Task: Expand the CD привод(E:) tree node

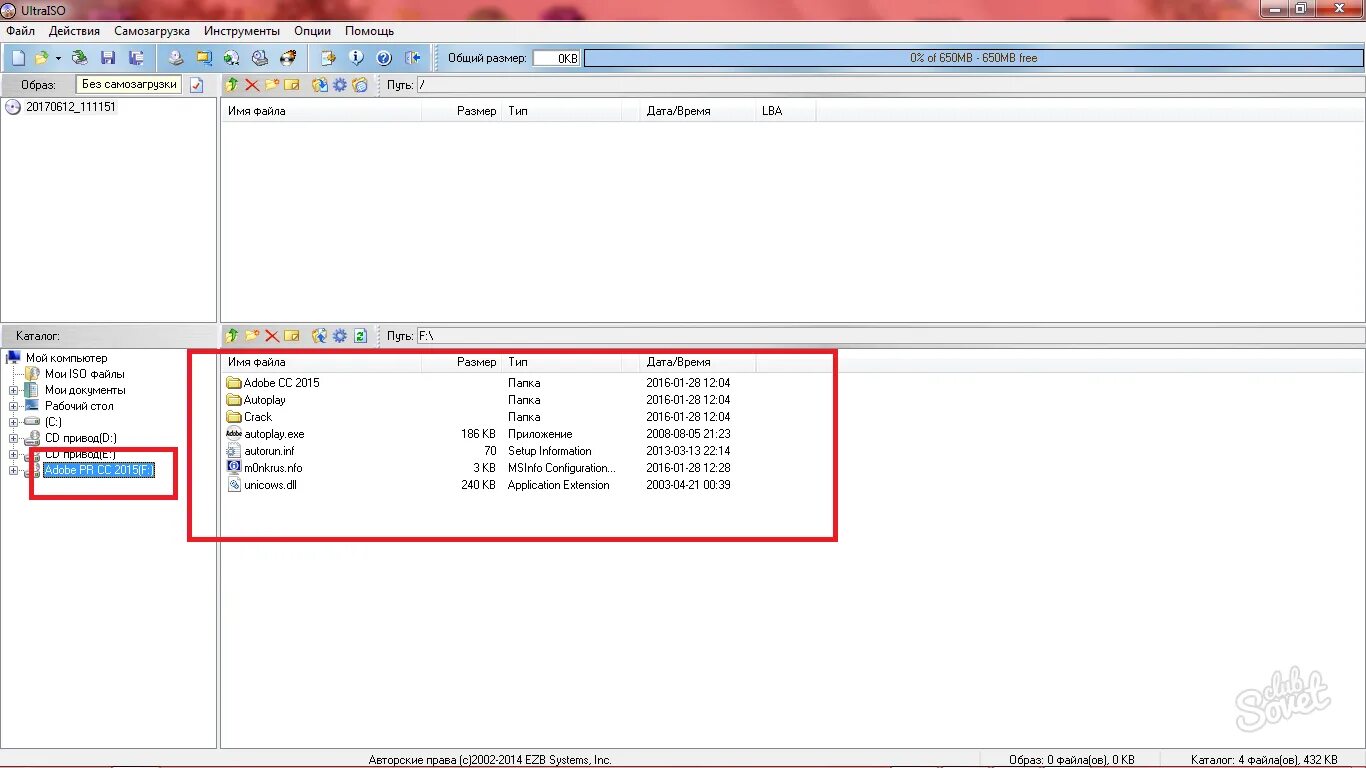Action: pyautogui.click(x=14, y=454)
